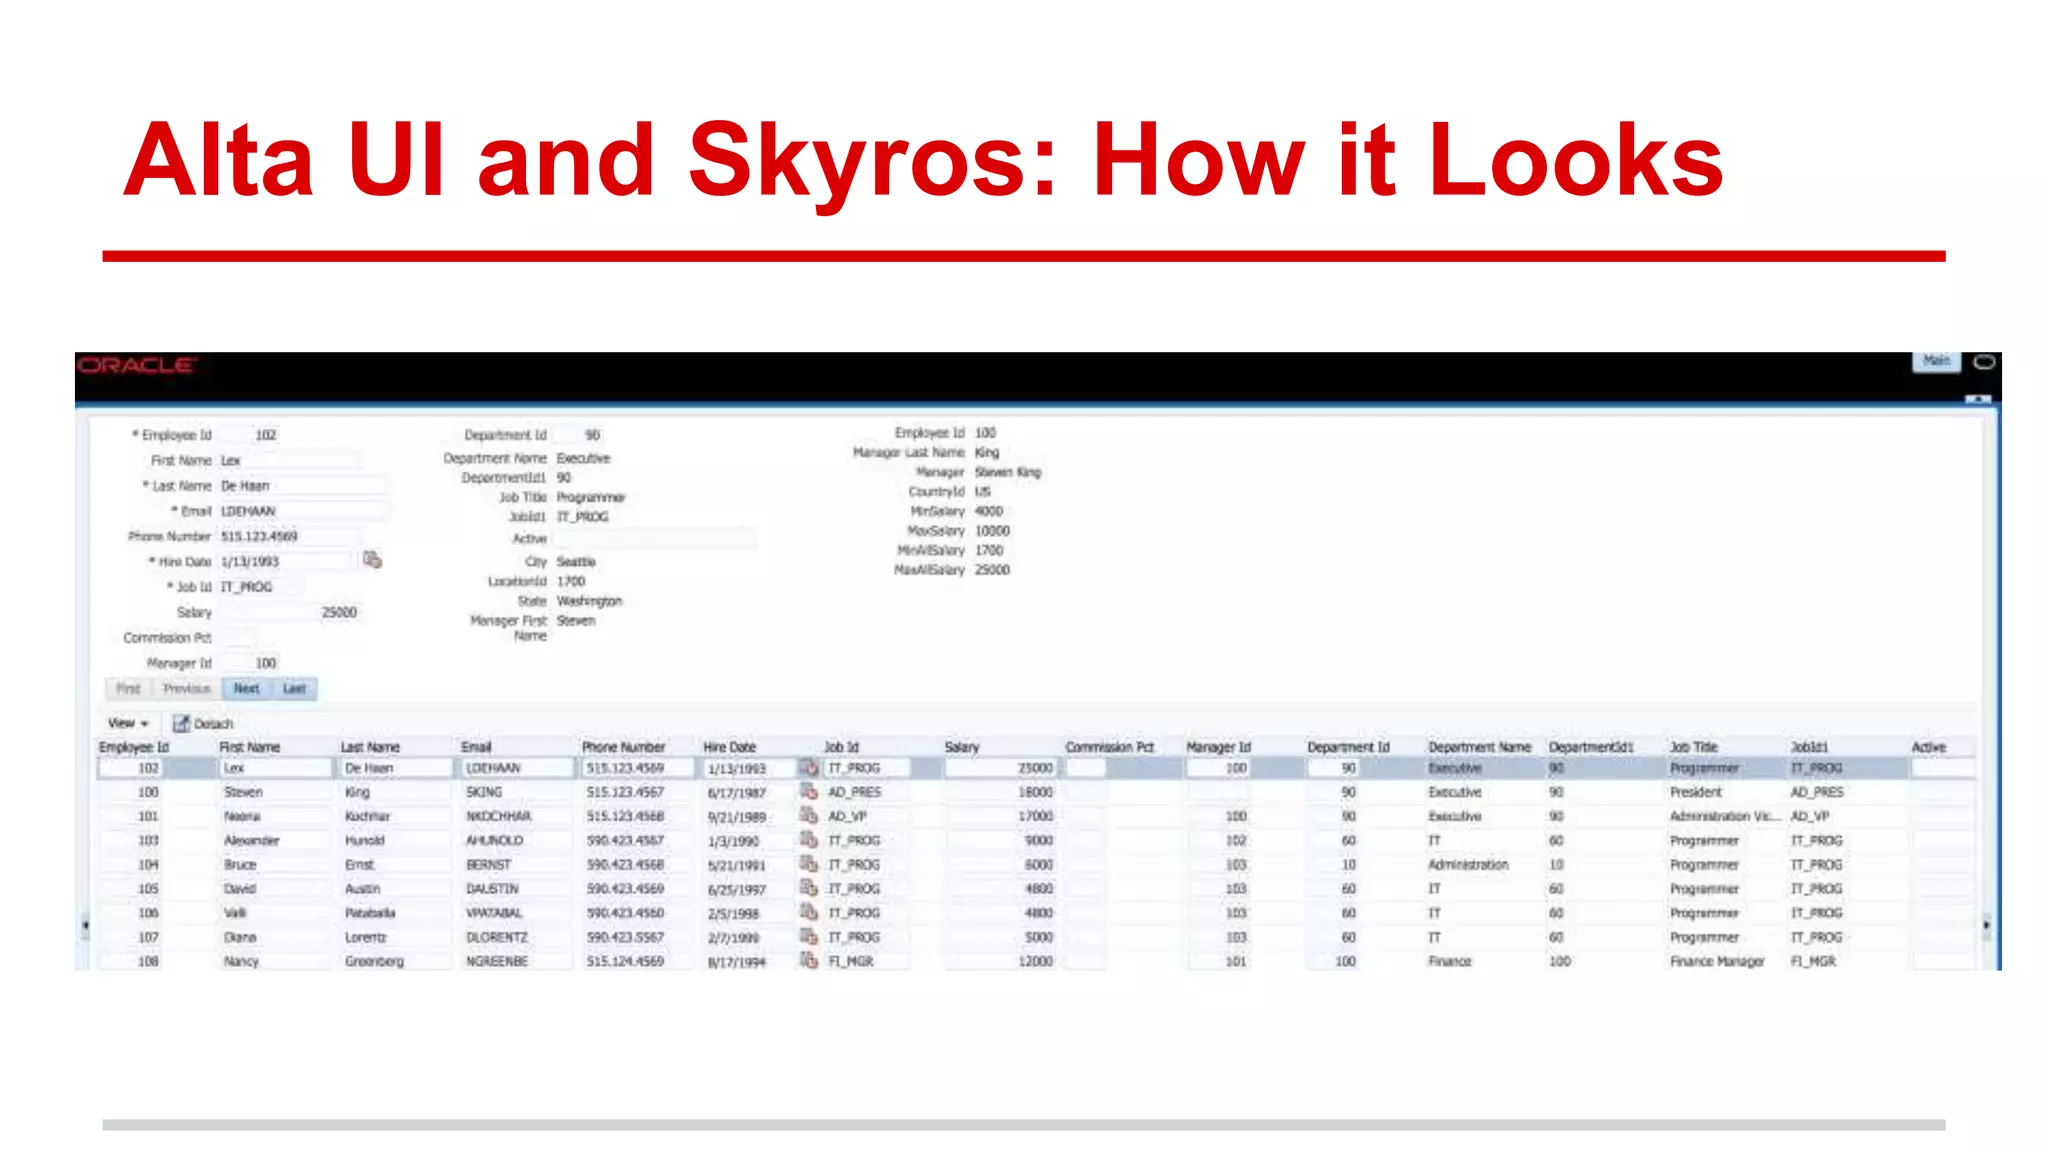
Task: Click table scroll-right arrow
Action: [x=1986, y=925]
